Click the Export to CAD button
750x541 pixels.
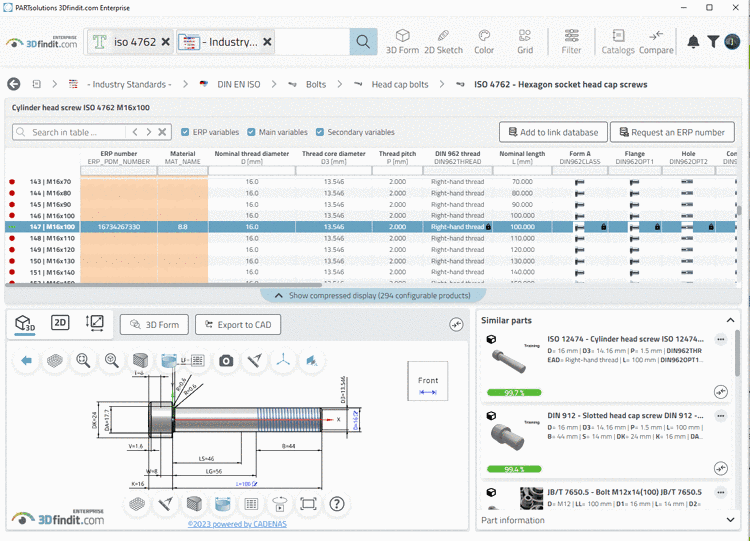click(x=237, y=324)
